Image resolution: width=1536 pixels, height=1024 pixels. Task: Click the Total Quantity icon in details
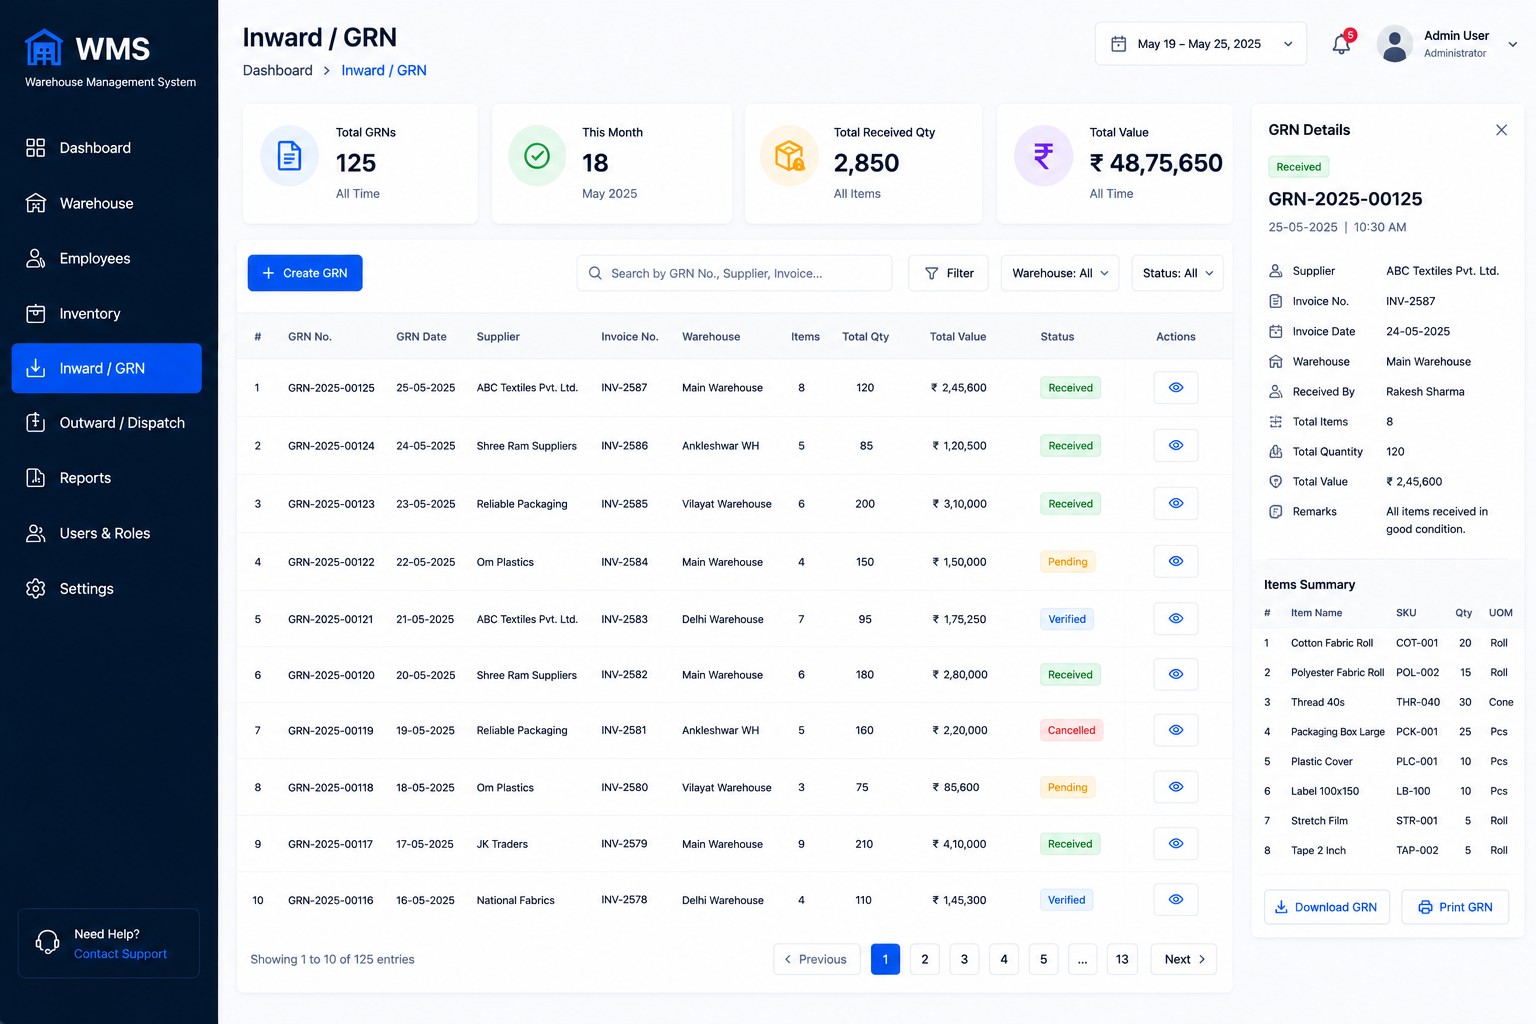(x=1275, y=451)
